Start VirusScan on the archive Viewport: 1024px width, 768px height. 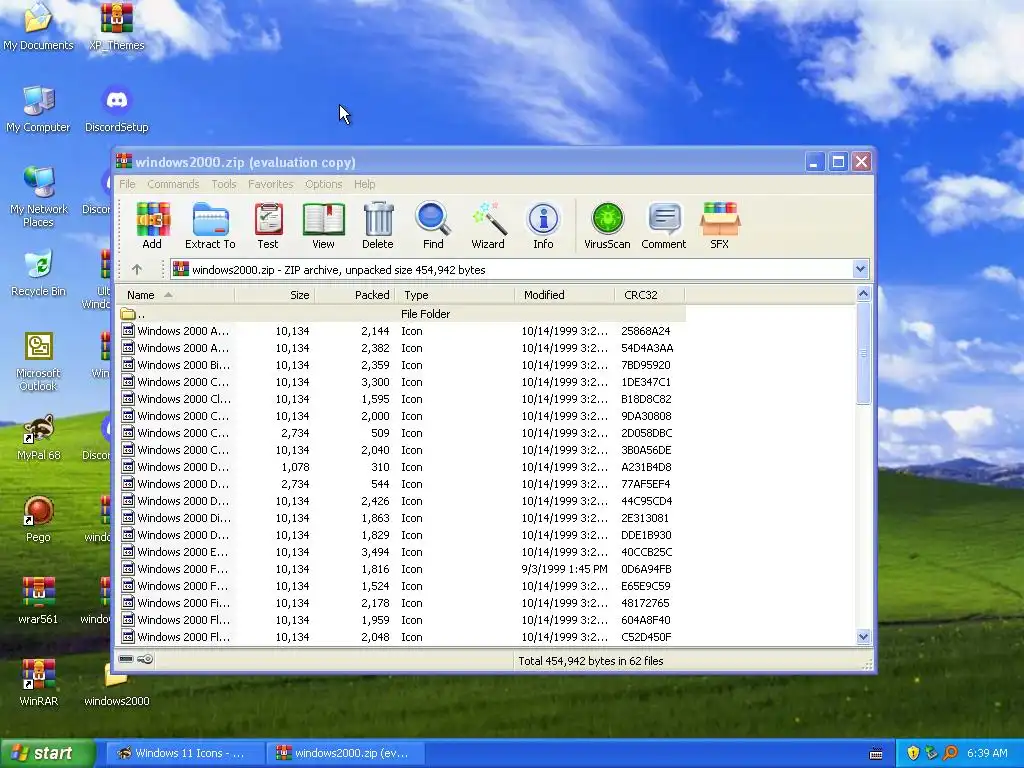coord(607,226)
